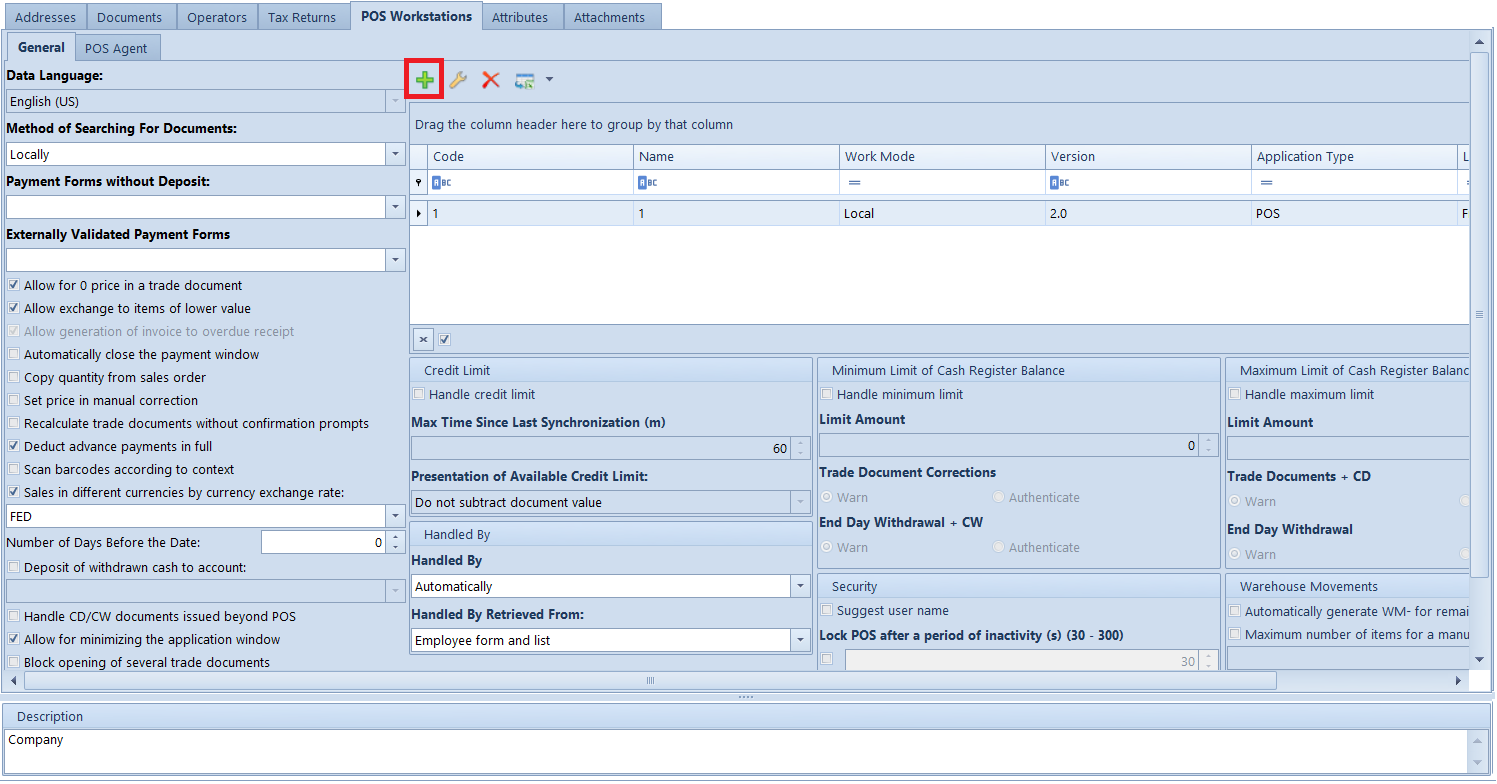Sort by the Work Mode column header
Screen dimensions: 1497x784
942,157
